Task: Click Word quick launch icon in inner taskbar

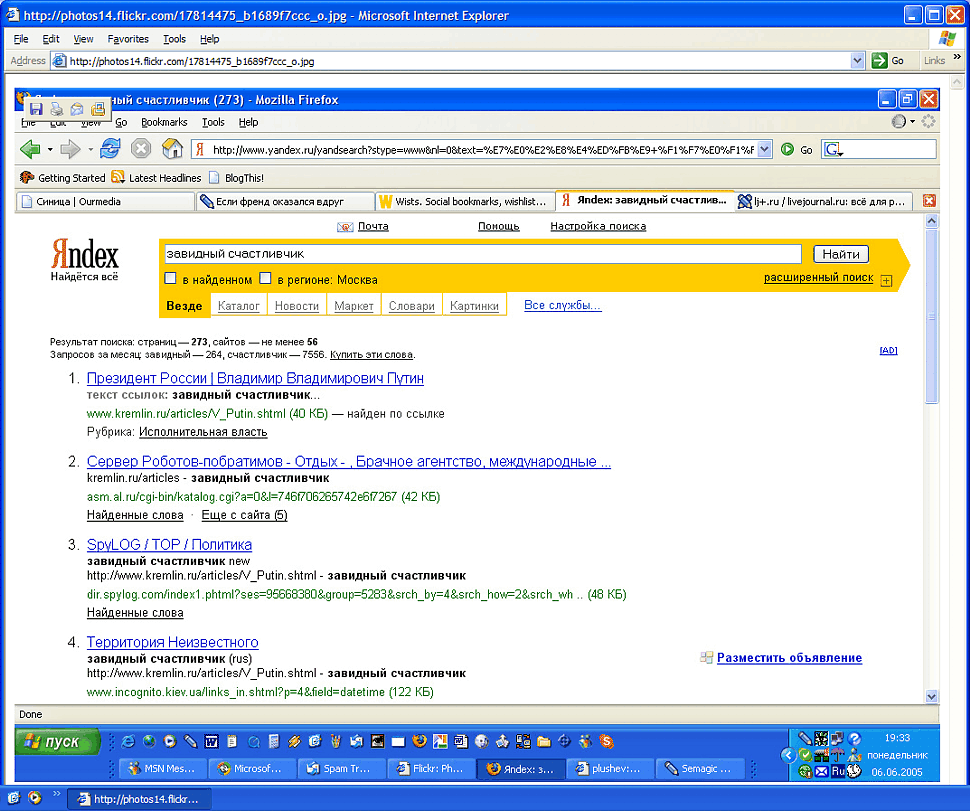Action: [211, 741]
